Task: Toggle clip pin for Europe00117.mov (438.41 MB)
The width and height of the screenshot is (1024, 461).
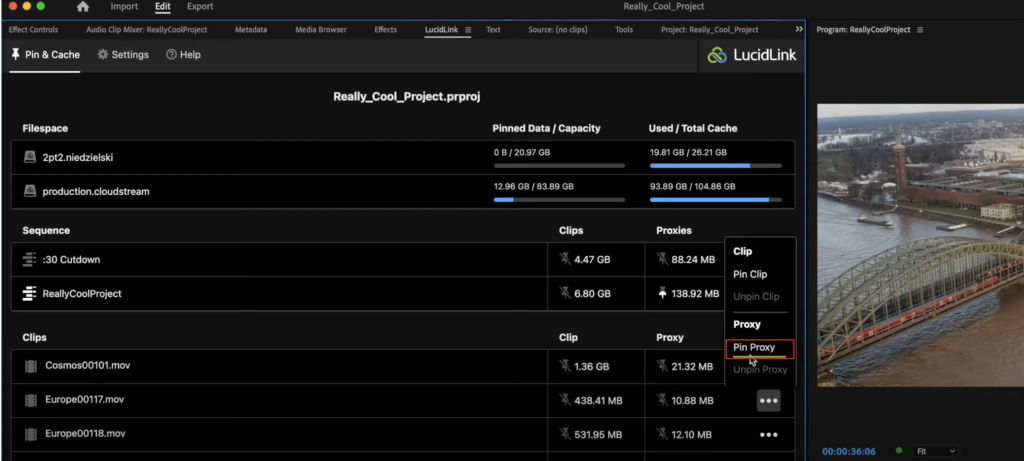Action: [565, 400]
